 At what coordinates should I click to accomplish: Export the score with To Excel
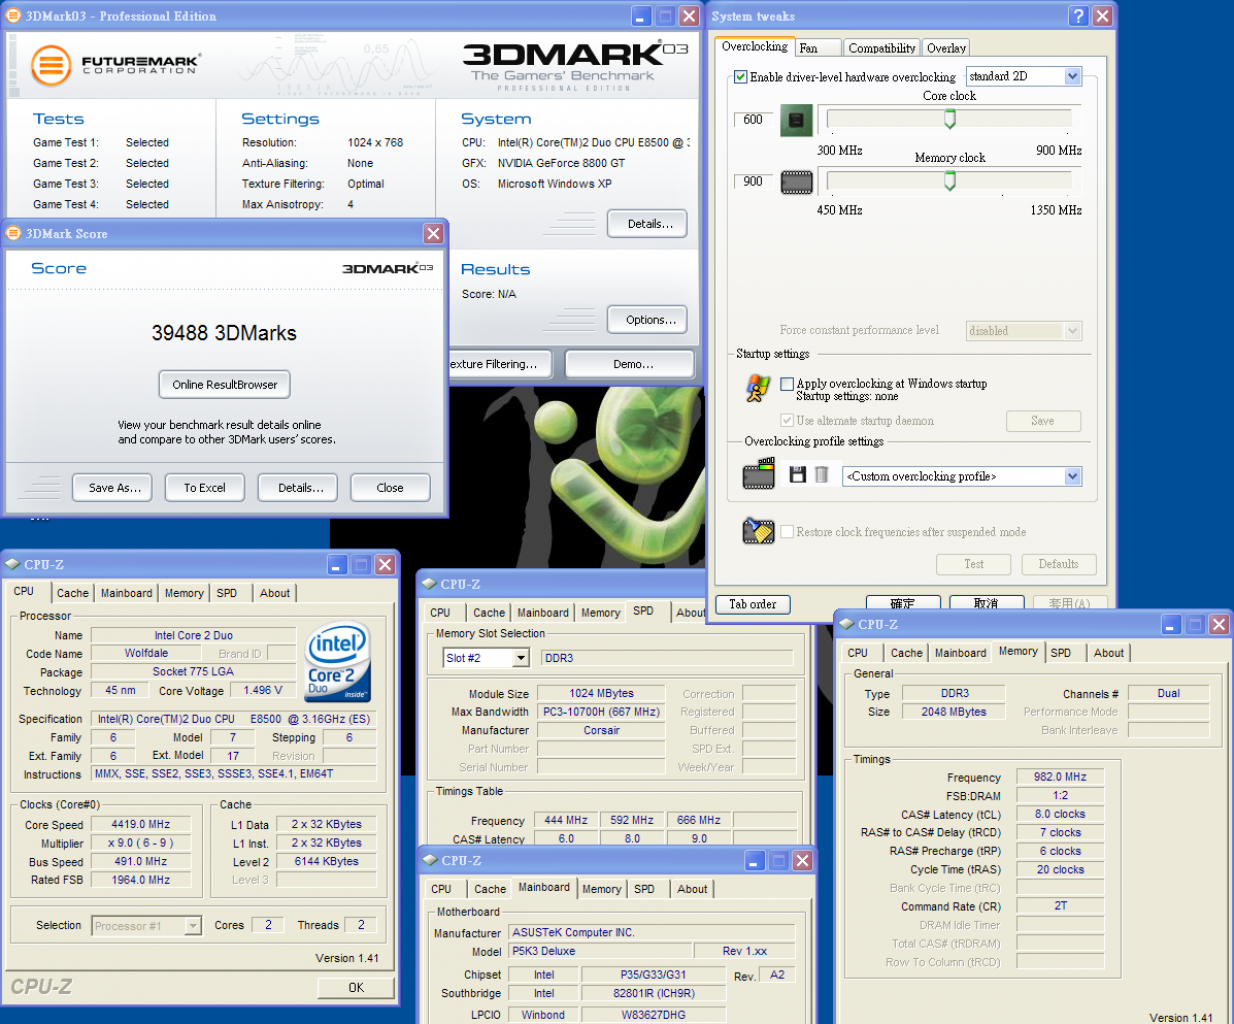[x=205, y=488]
